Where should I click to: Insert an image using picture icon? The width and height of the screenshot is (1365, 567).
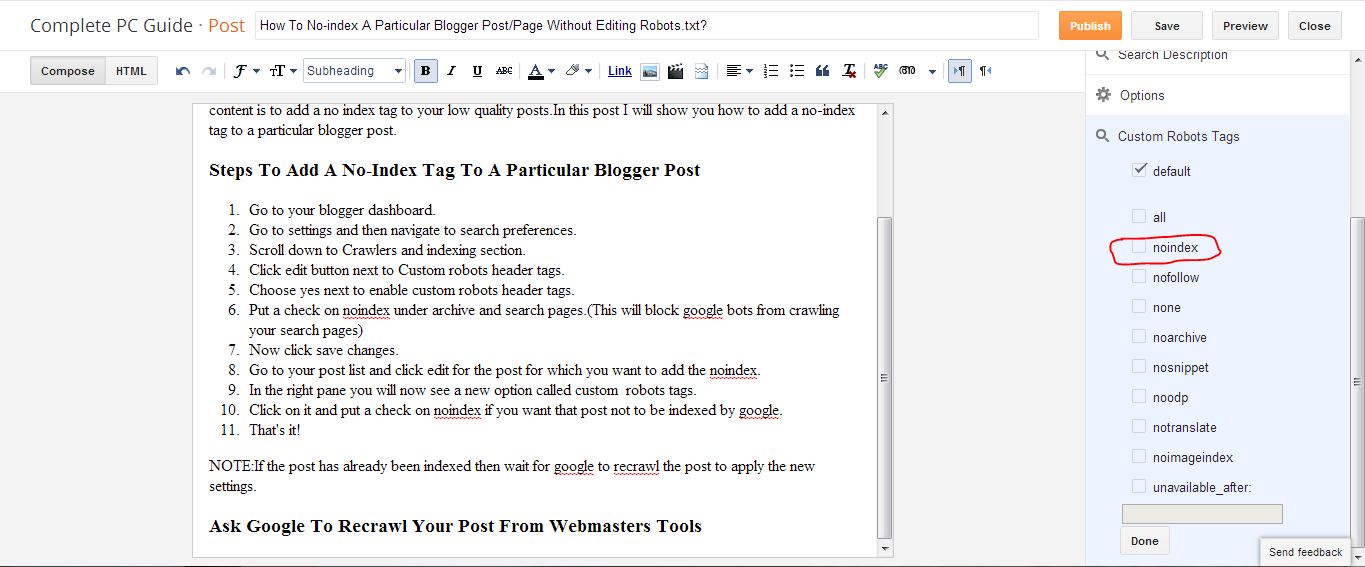pyautogui.click(x=650, y=71)
